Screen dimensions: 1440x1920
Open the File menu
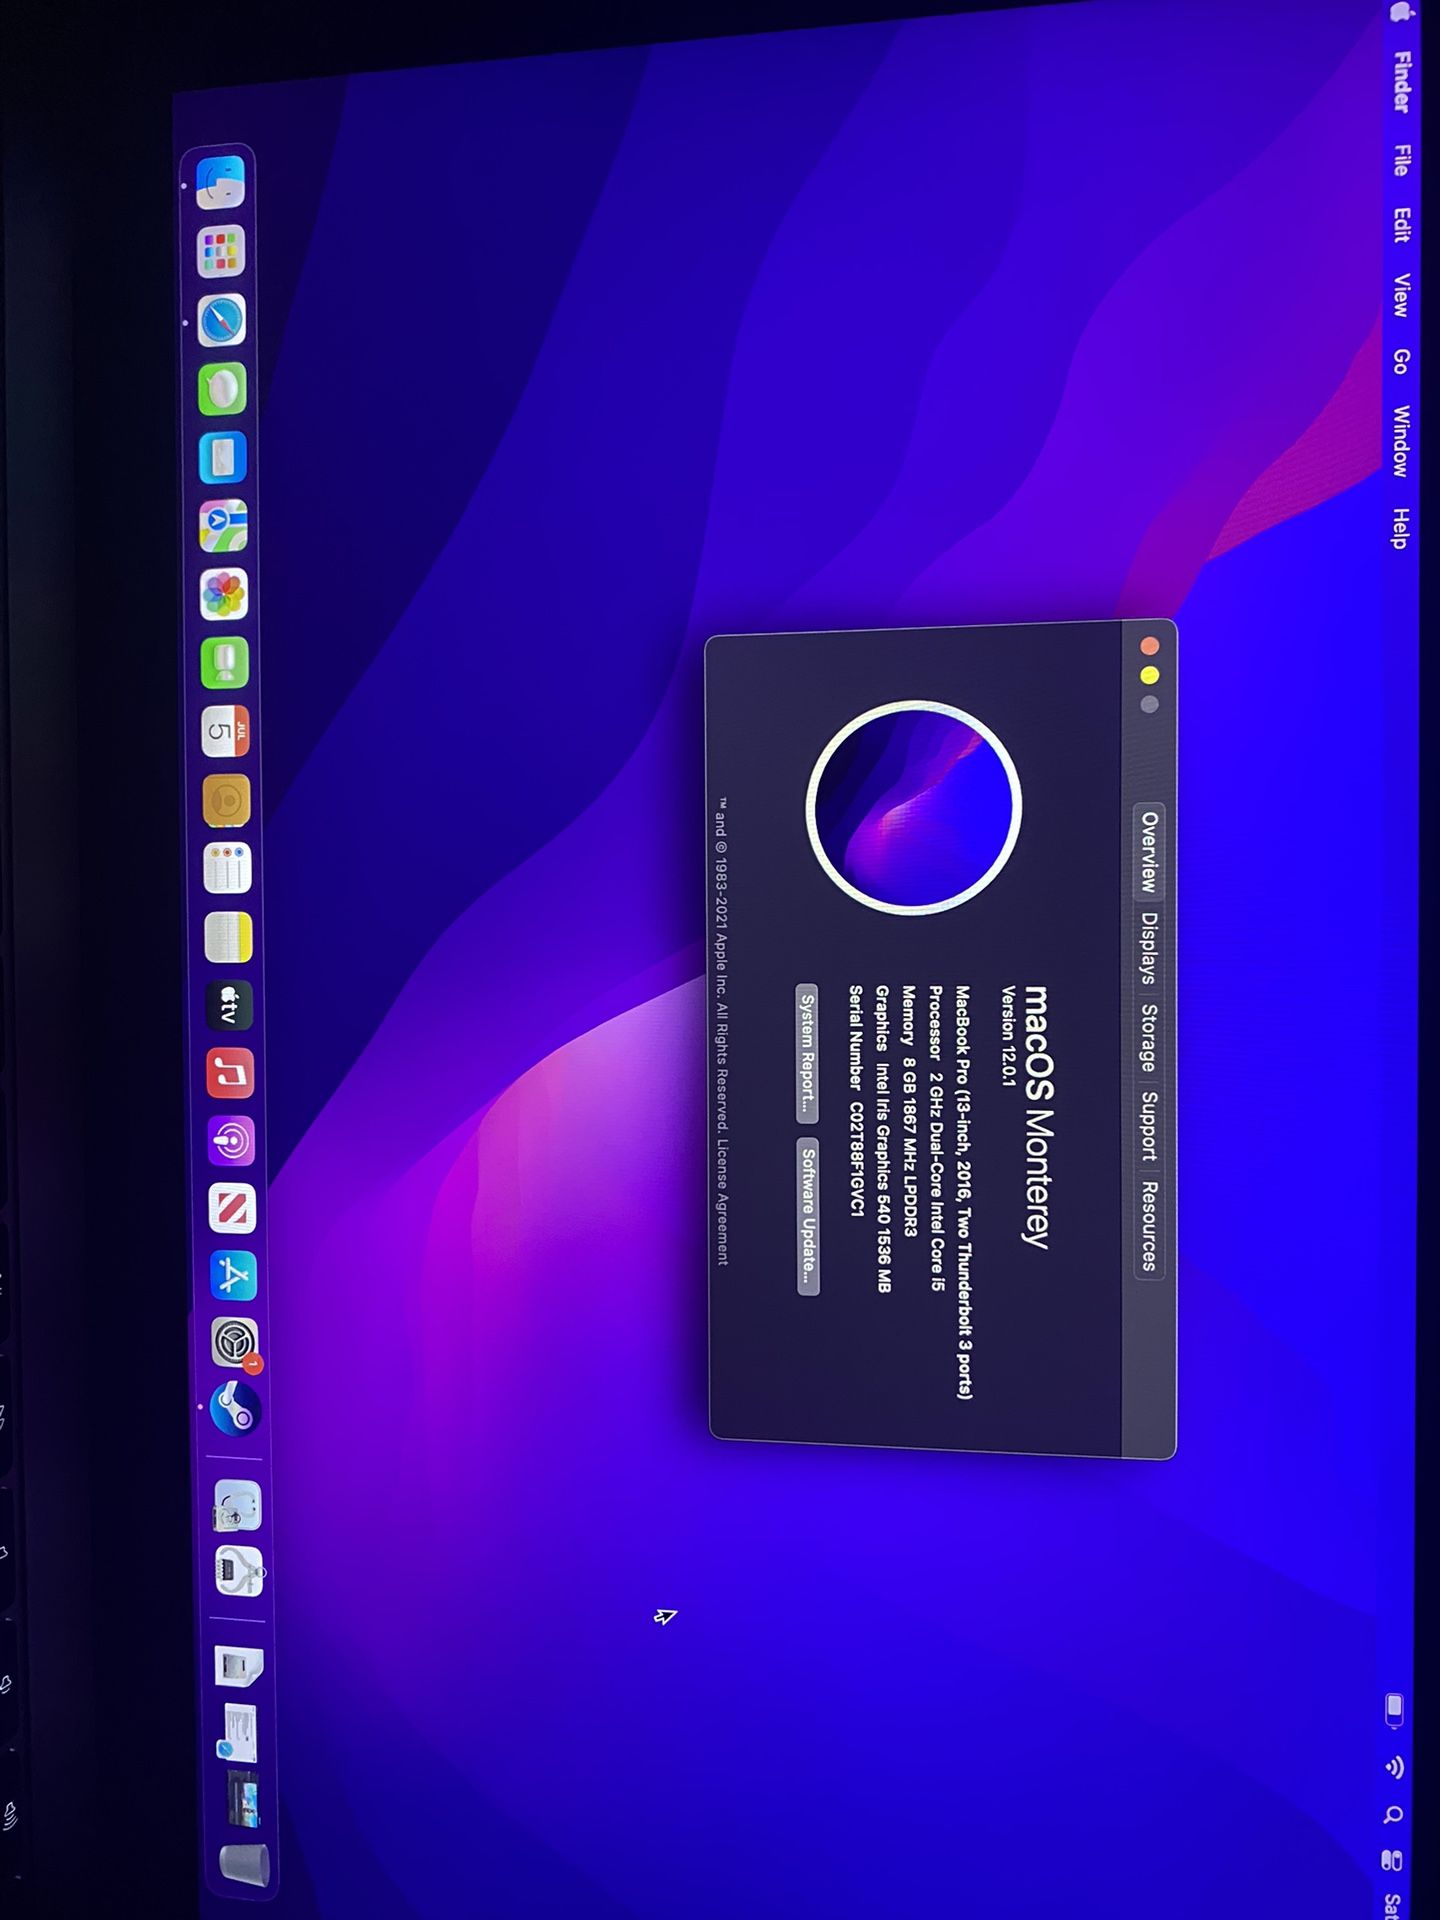click(1403, 160)
